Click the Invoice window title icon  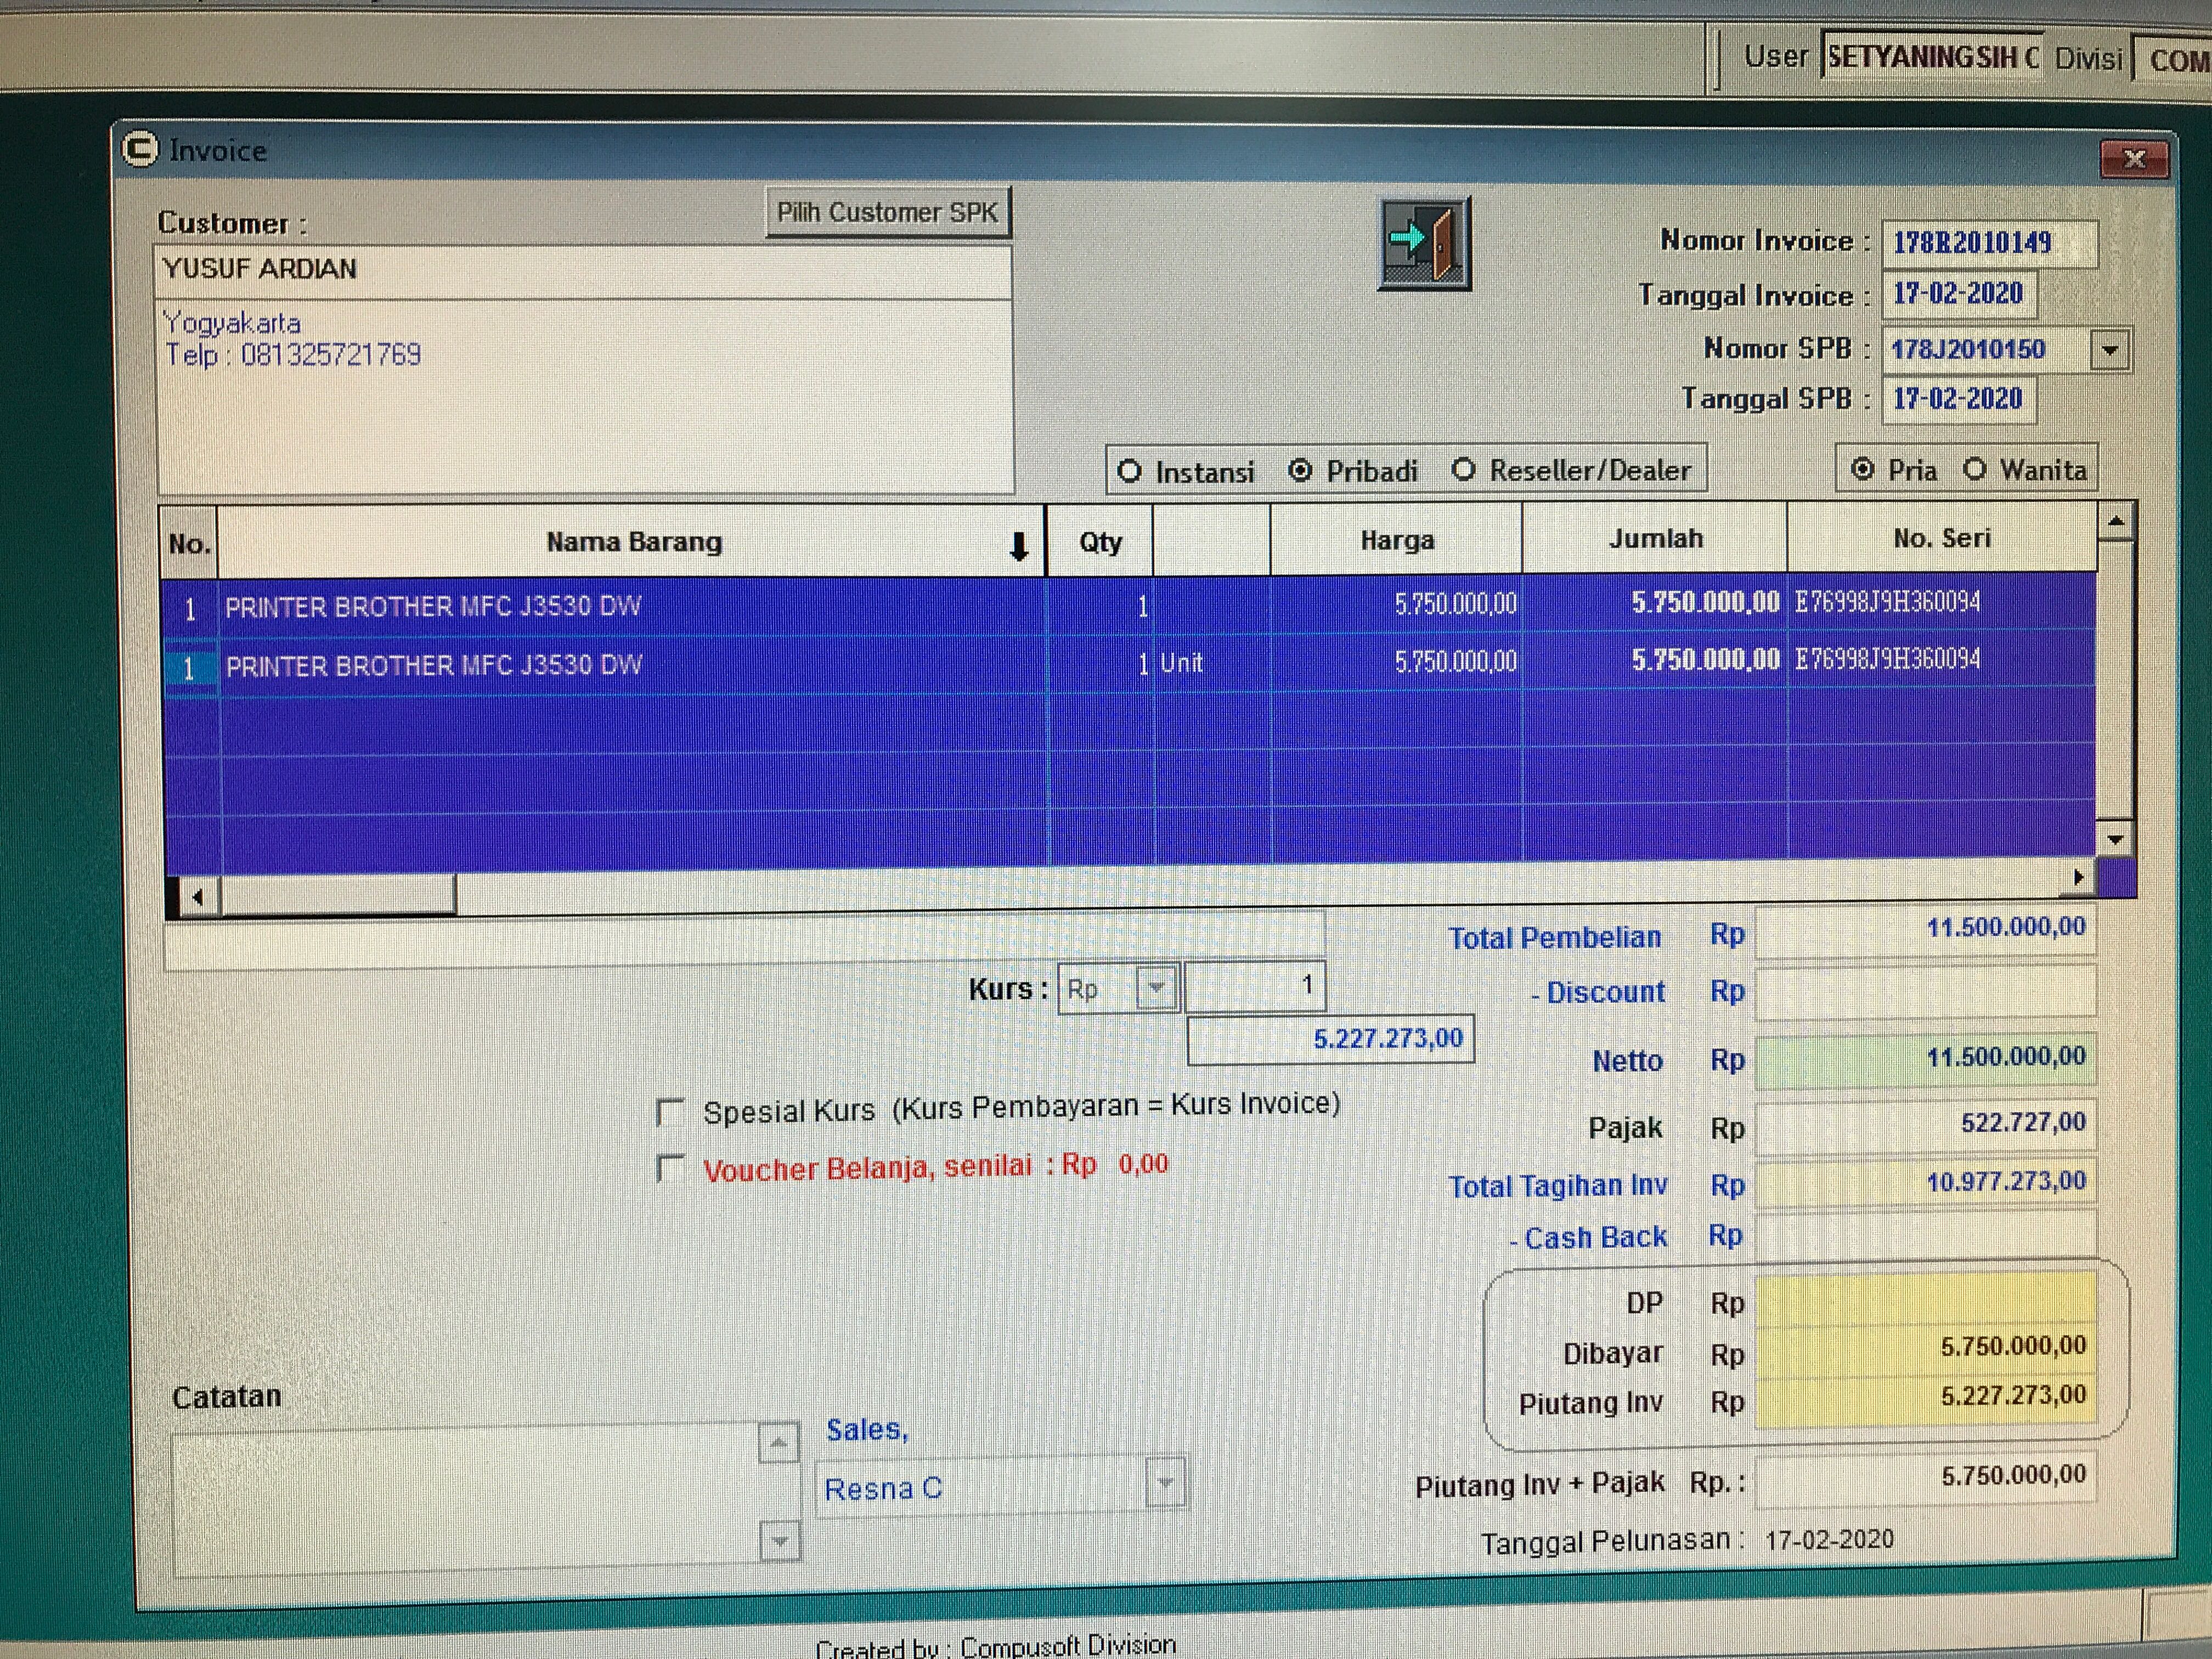[x=140, y=150]
